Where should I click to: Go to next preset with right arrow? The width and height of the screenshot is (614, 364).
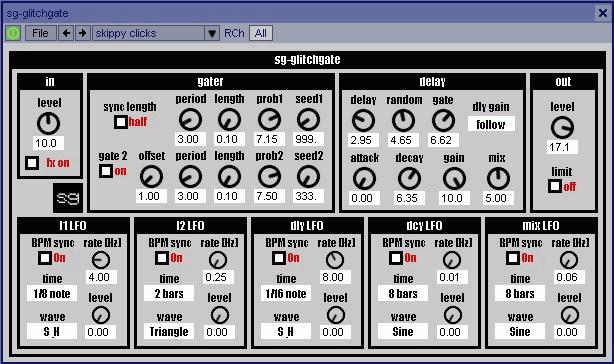point(83,33)
